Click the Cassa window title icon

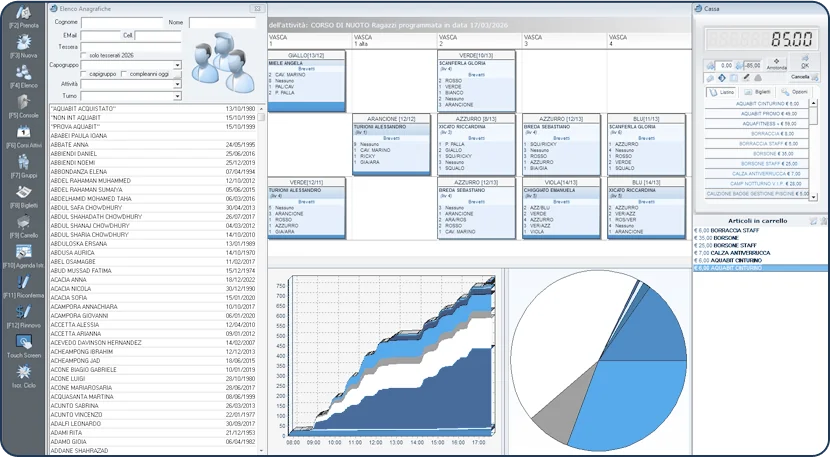(x=698, y=8)
